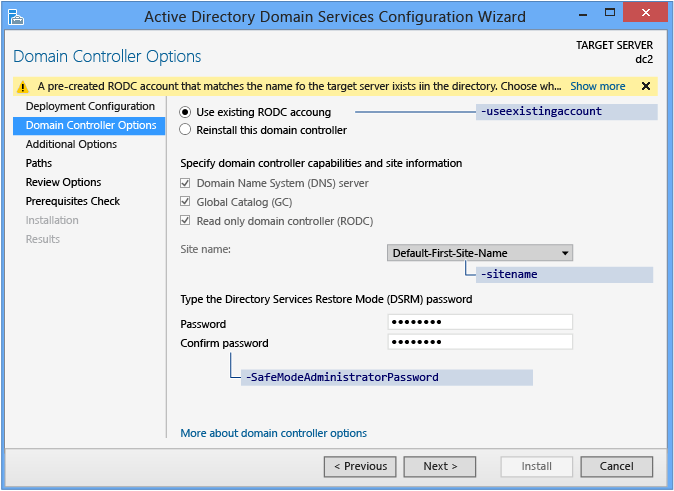Viewport: 674px width, 491px height.
Task: Click the wizard app icon in title bar
Action: tap(16, 17)
